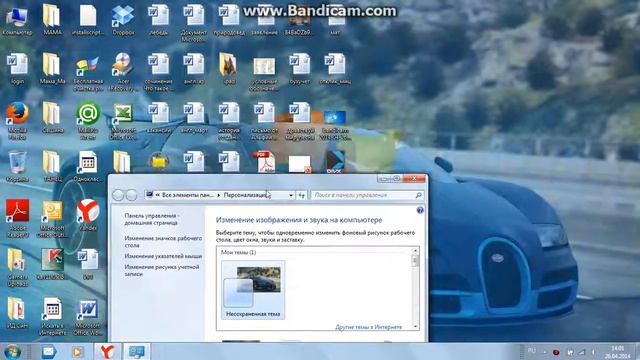Expand arrow after Все элементы breadcrumb
The image size is (640, 360).
(219, 195)
